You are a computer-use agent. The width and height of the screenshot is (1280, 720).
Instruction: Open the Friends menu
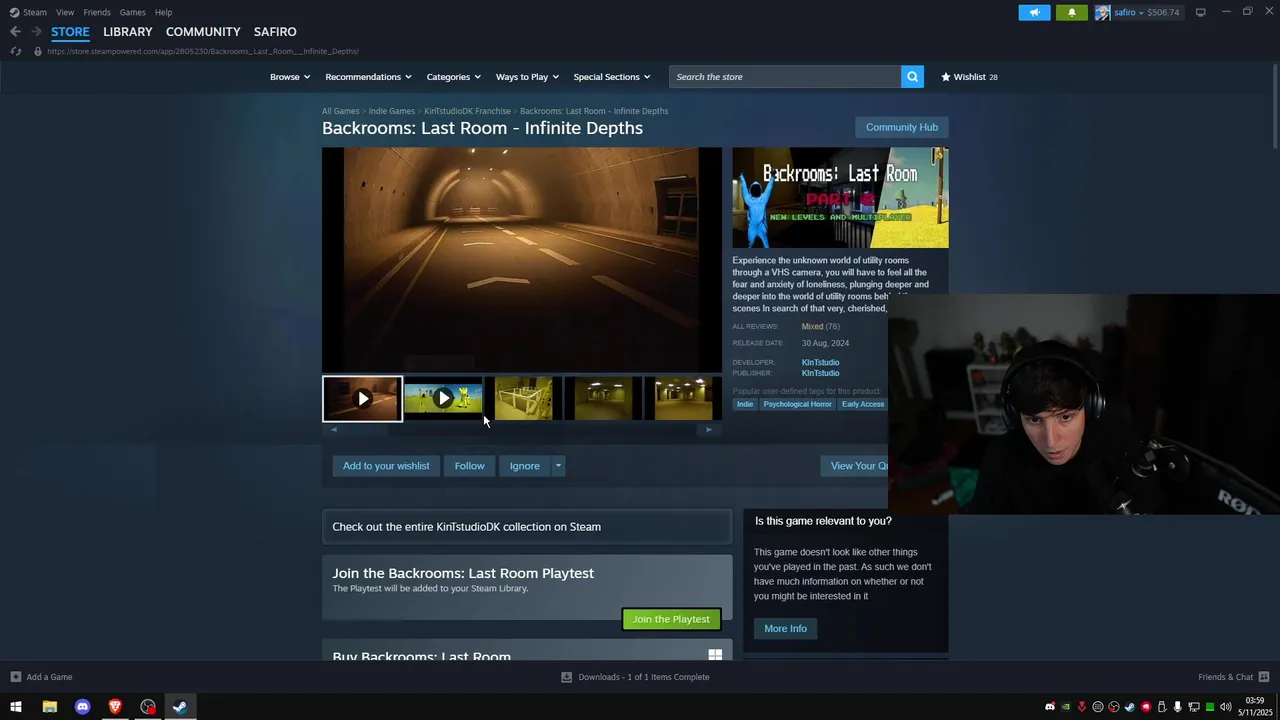tap(97, 12)
